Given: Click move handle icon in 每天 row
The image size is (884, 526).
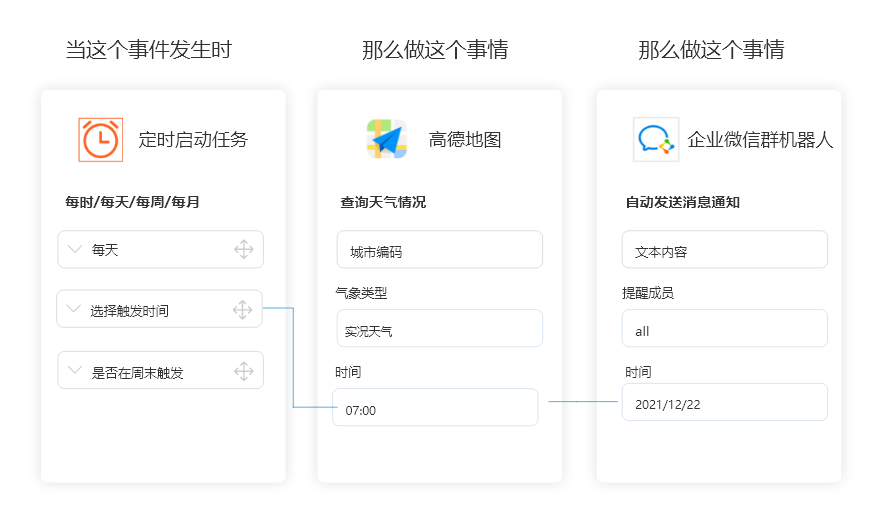Looking at the screenshot, I should coord(244,249).
